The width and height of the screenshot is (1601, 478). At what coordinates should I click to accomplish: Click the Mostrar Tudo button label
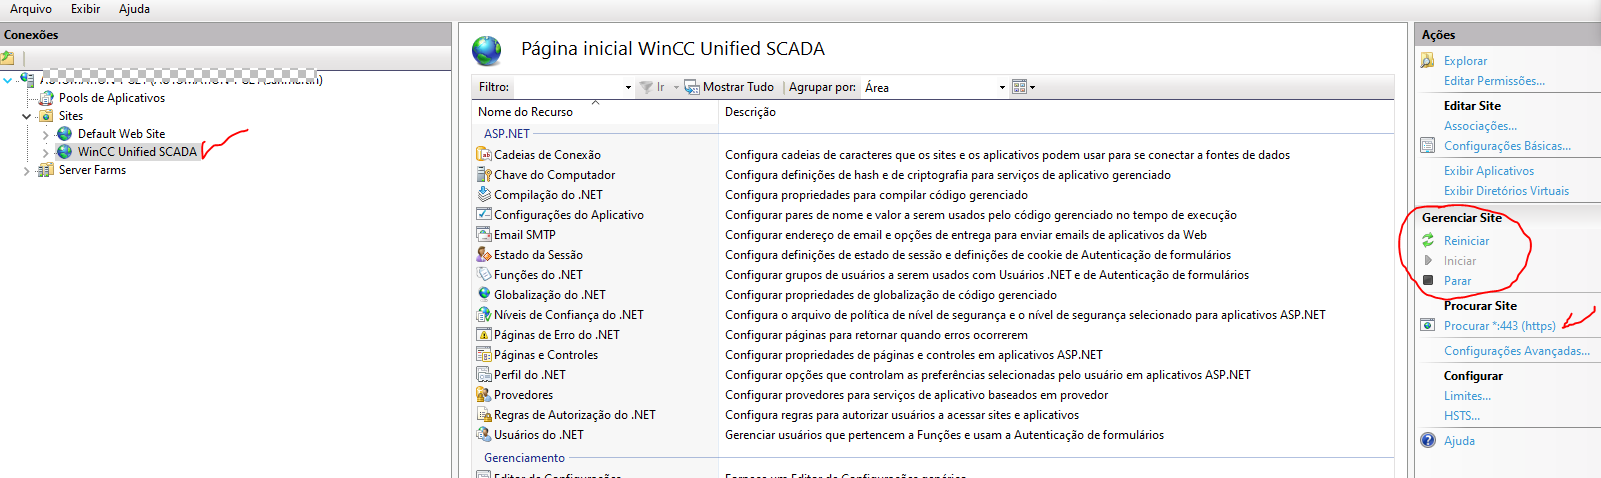coord(738,88)
